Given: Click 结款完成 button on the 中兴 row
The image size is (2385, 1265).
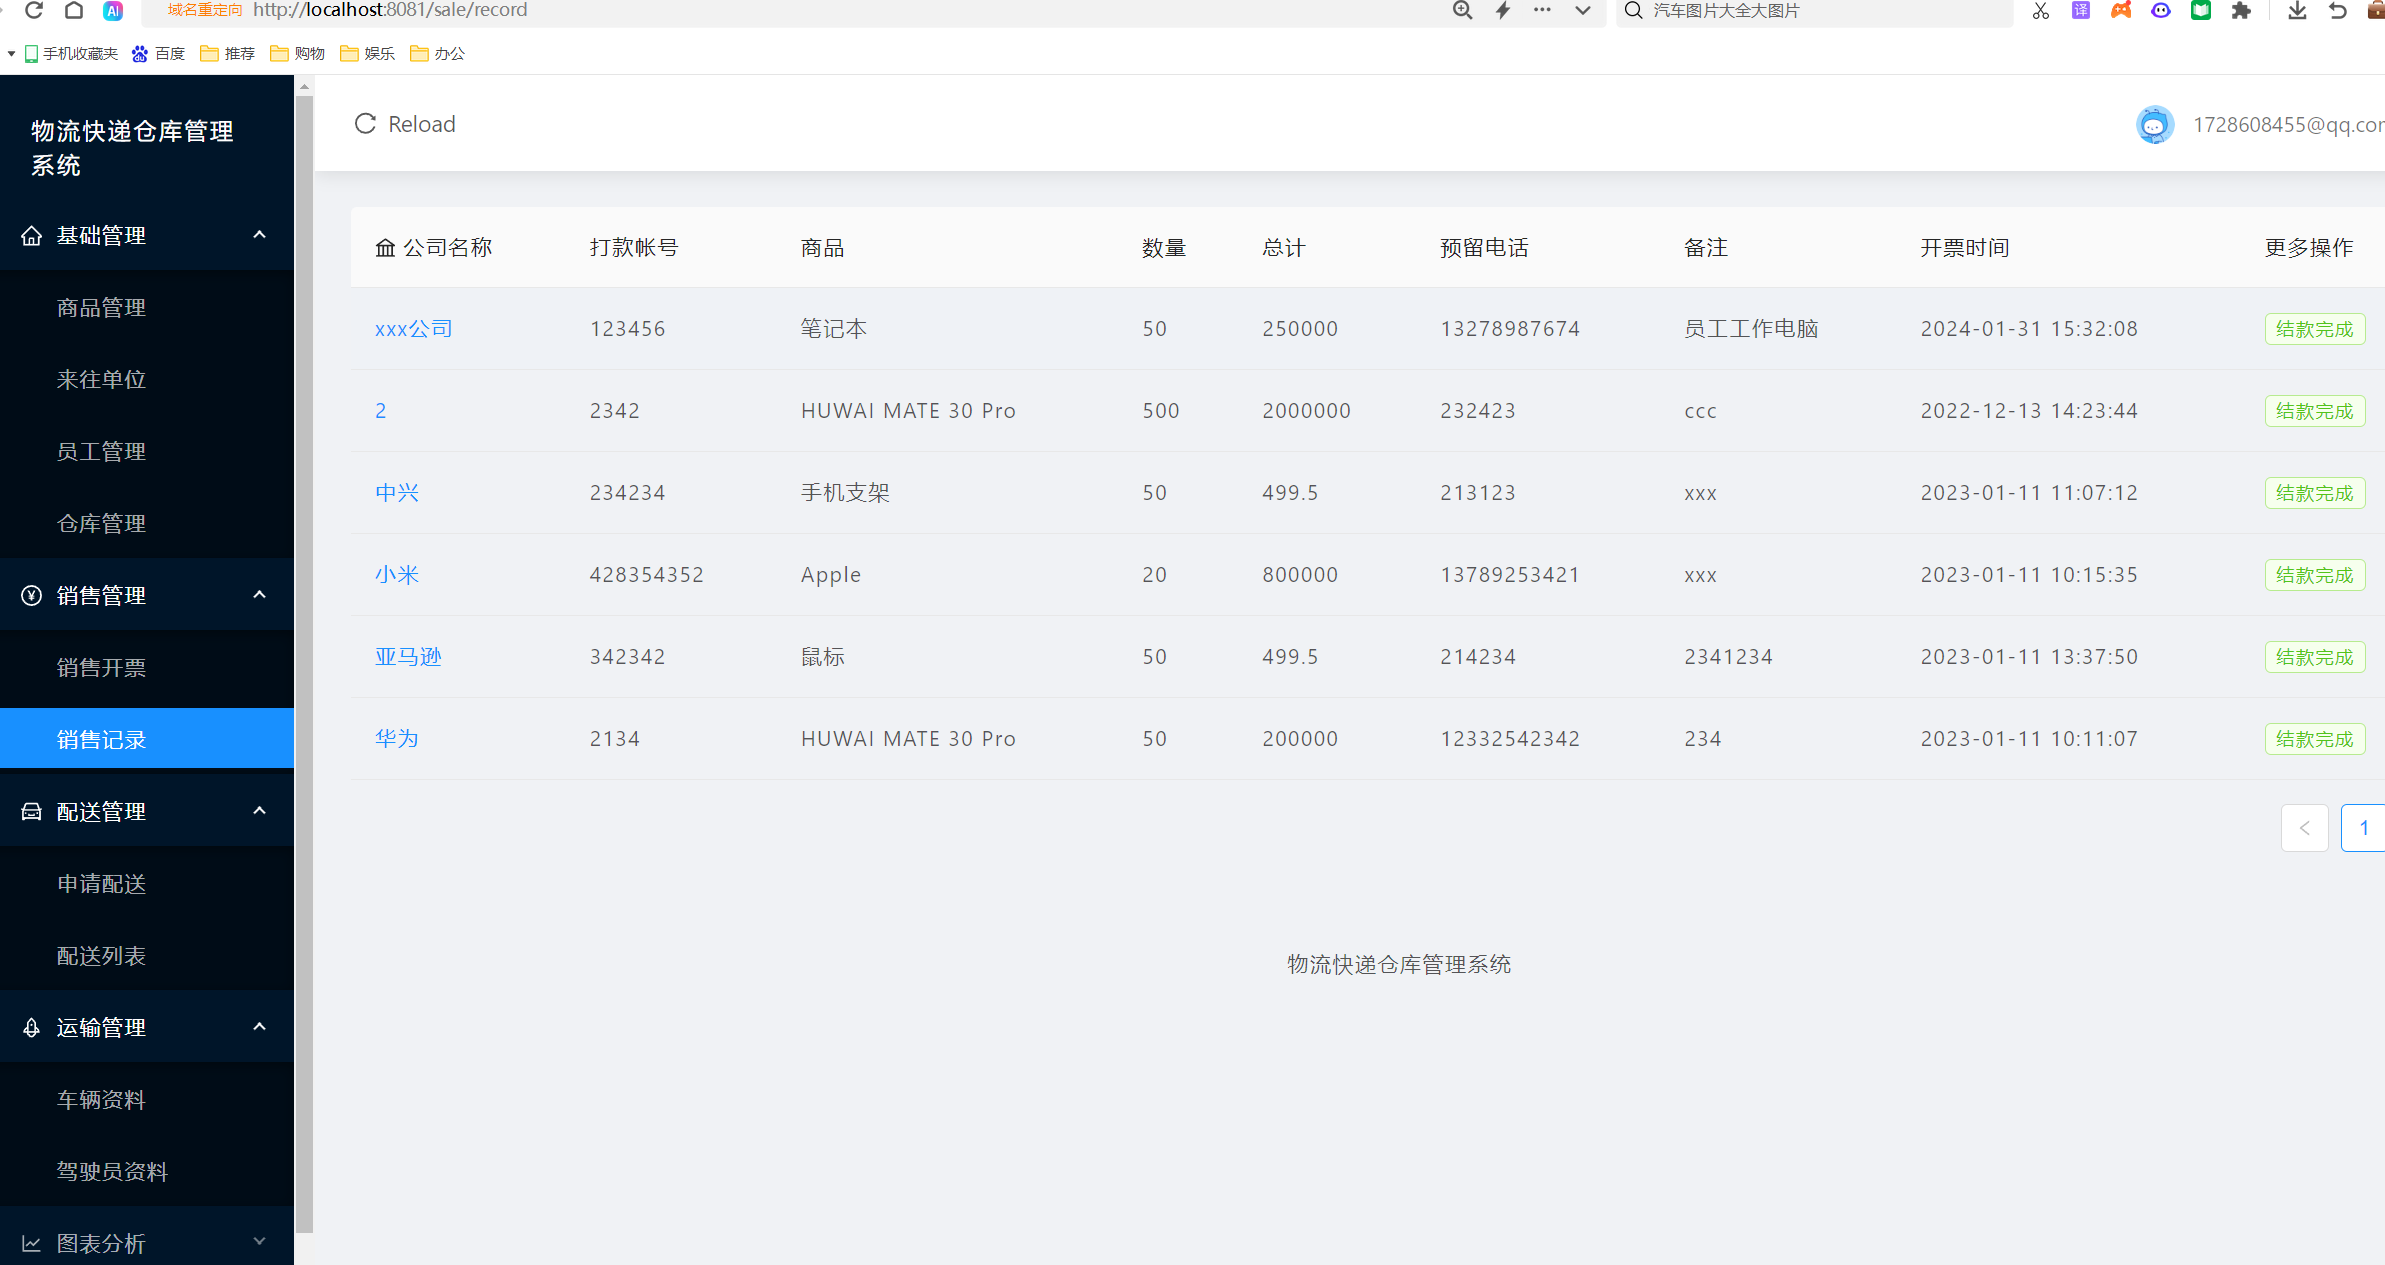Looking at the screenshot, I should [2314, 492].
